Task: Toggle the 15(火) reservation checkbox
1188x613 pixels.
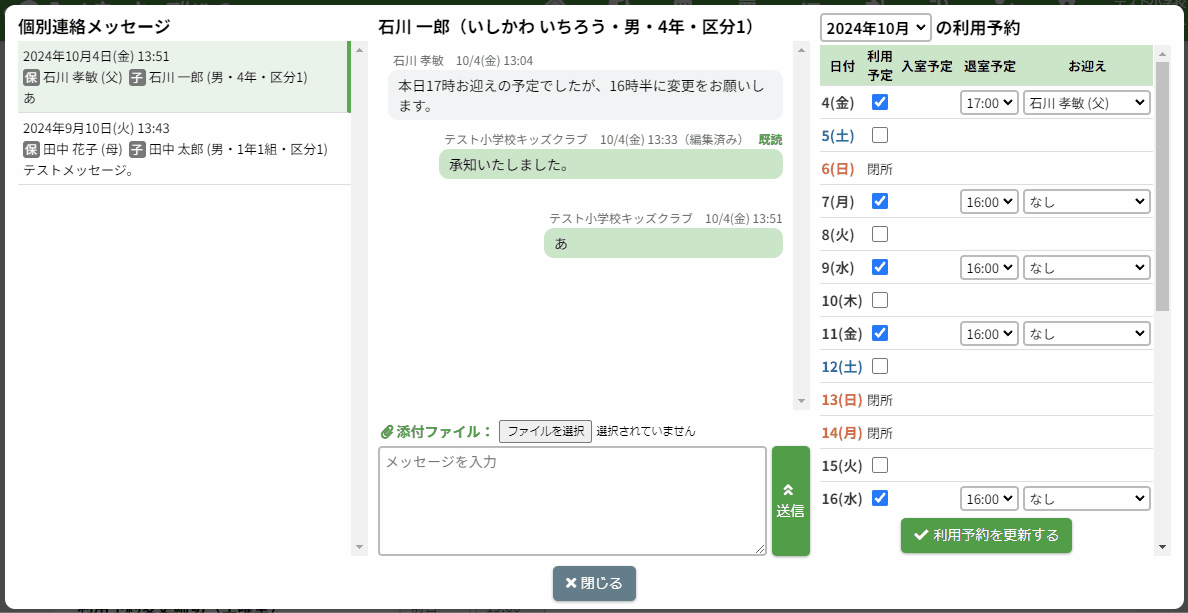Action: coord(880,465)
